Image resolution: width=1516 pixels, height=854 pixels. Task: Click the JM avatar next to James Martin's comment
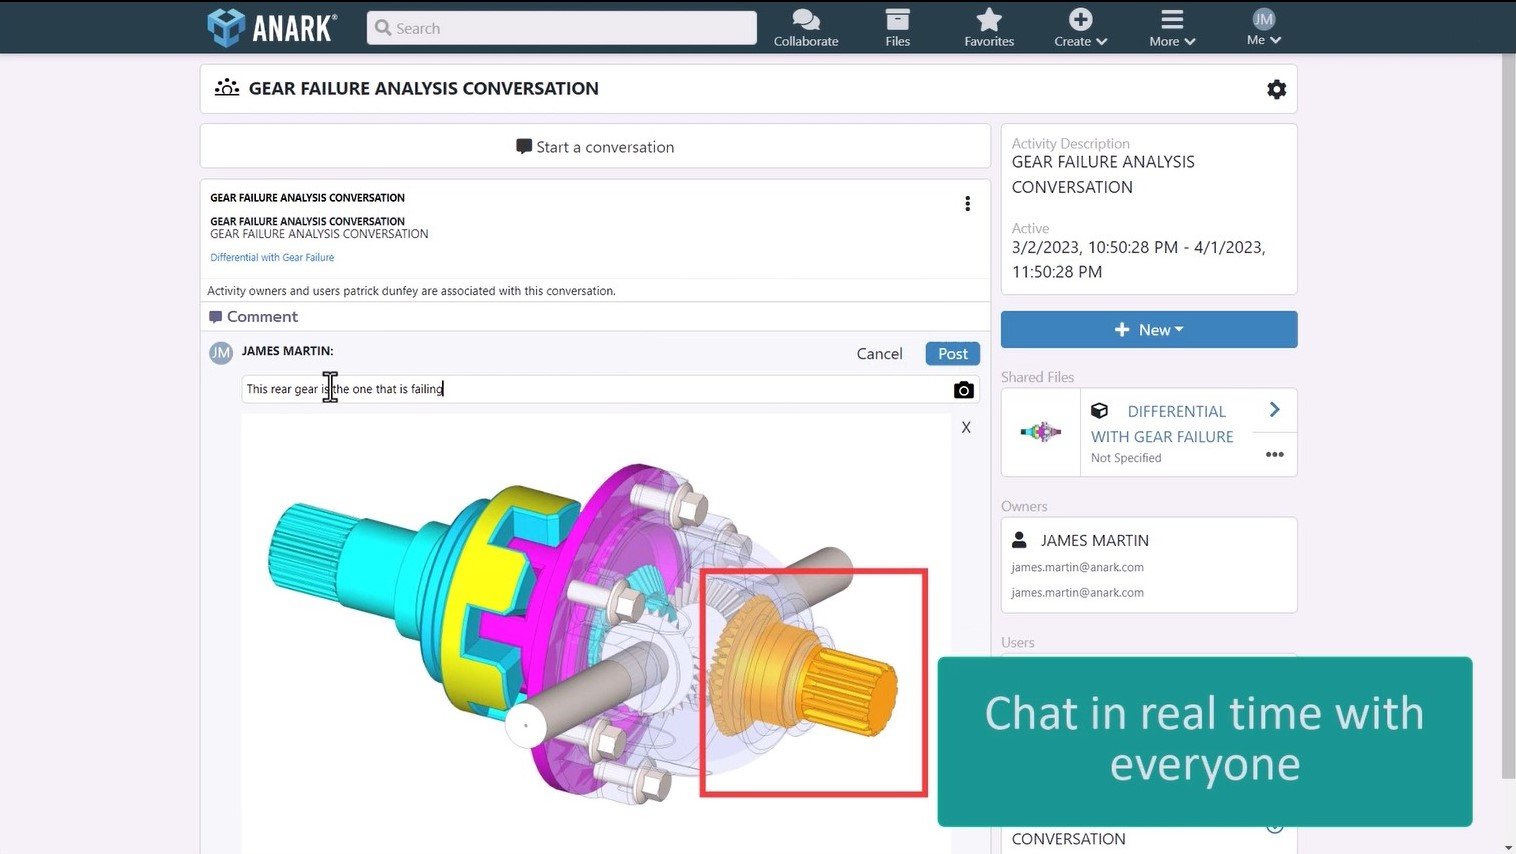tap(220, 352)
